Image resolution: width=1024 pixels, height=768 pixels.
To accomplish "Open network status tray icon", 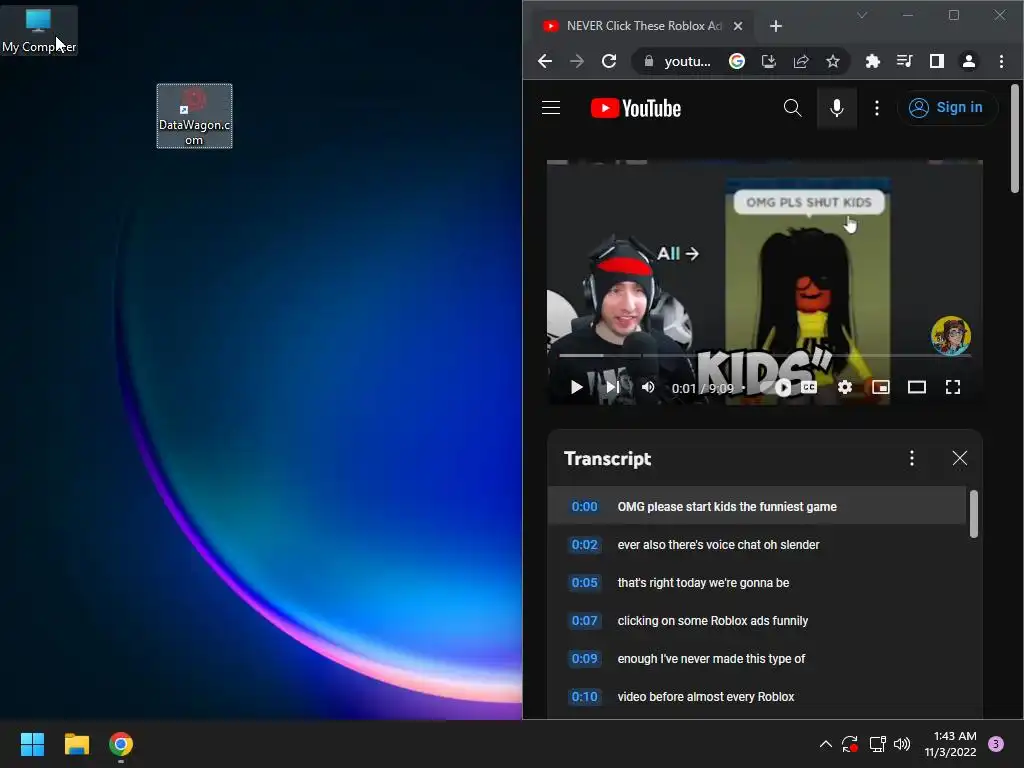I will (x=877, y=744).
